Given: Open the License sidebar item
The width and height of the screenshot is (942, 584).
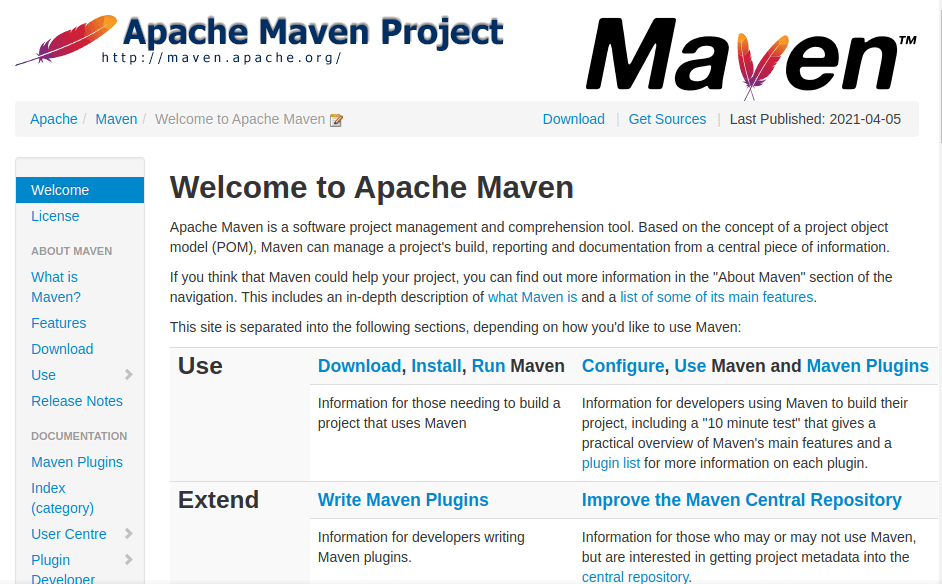Looking at the screenshot, I should pyautogui.click(x=55, y=216).
